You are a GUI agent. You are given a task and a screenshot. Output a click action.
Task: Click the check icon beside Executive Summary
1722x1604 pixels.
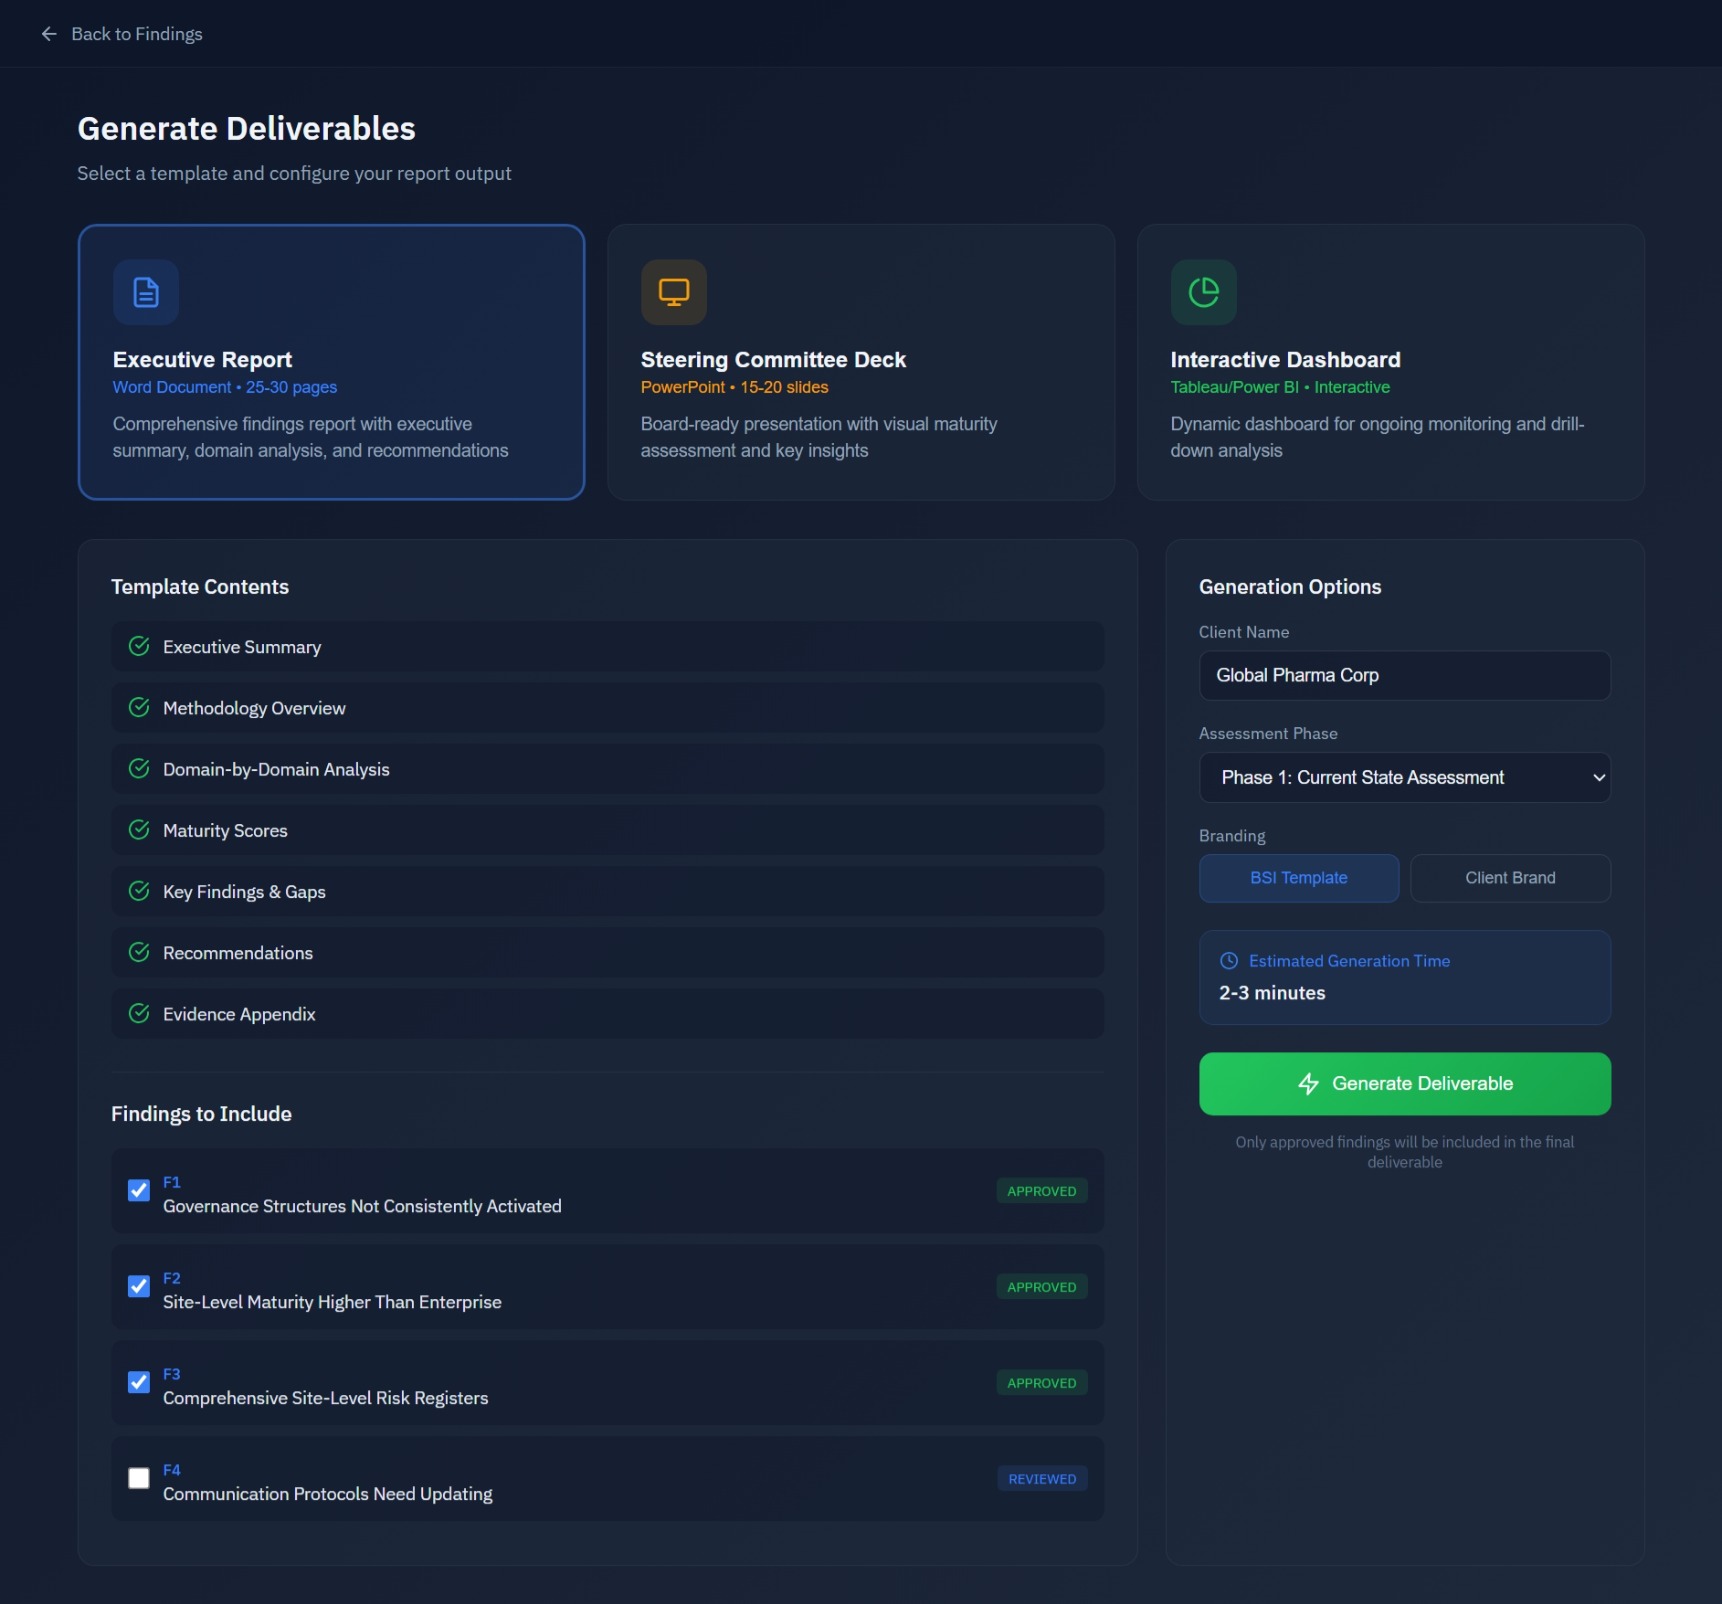click(x=139, y=647)
